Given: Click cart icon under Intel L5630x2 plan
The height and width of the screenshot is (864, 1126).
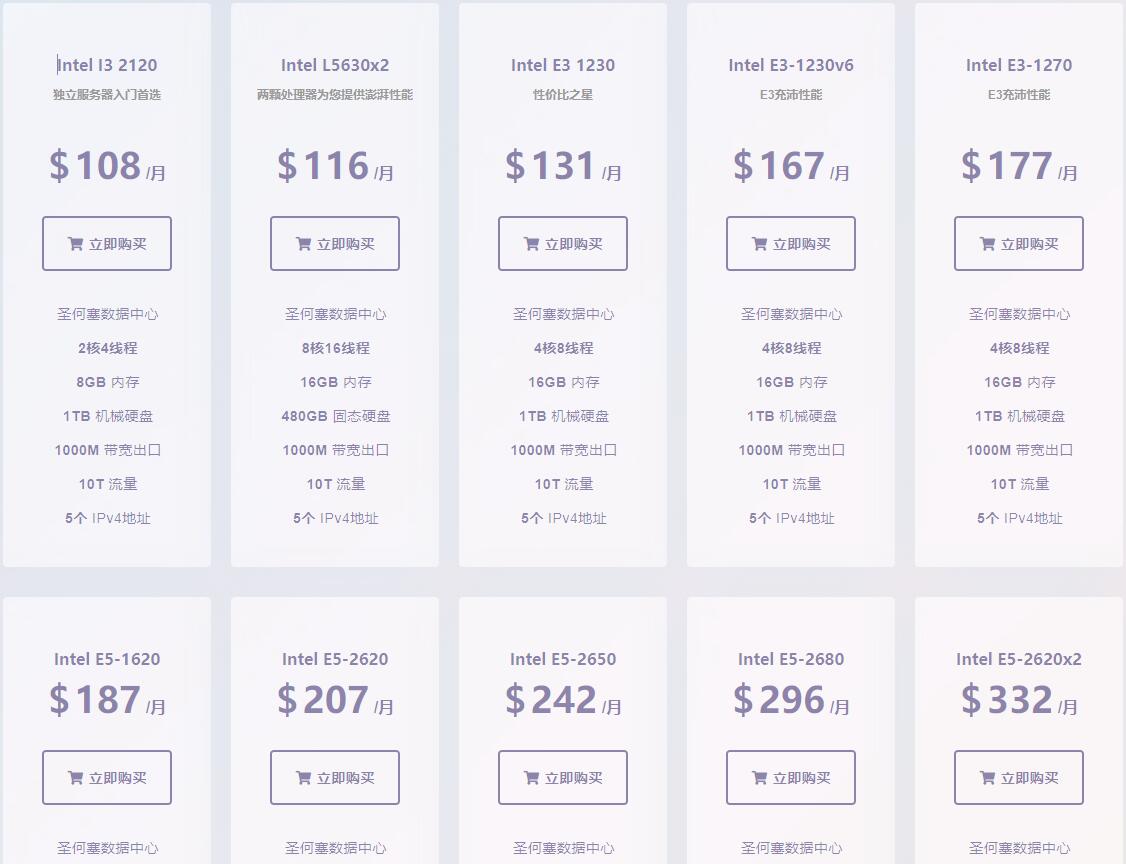Looking at the screenshot, I should click(303, 244).
